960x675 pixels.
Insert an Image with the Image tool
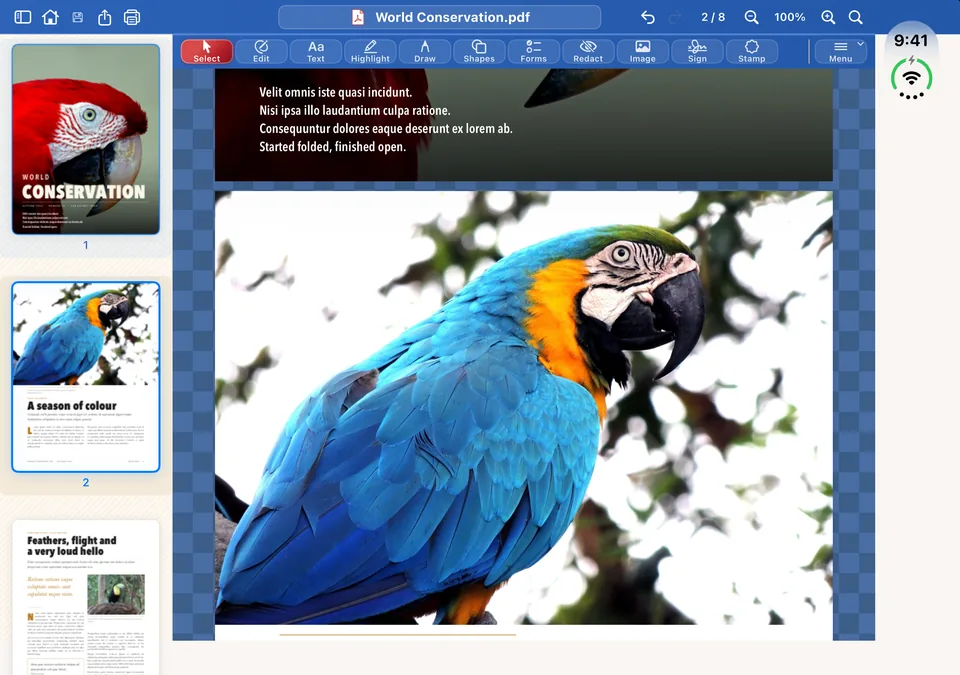(x=643, y=51)
